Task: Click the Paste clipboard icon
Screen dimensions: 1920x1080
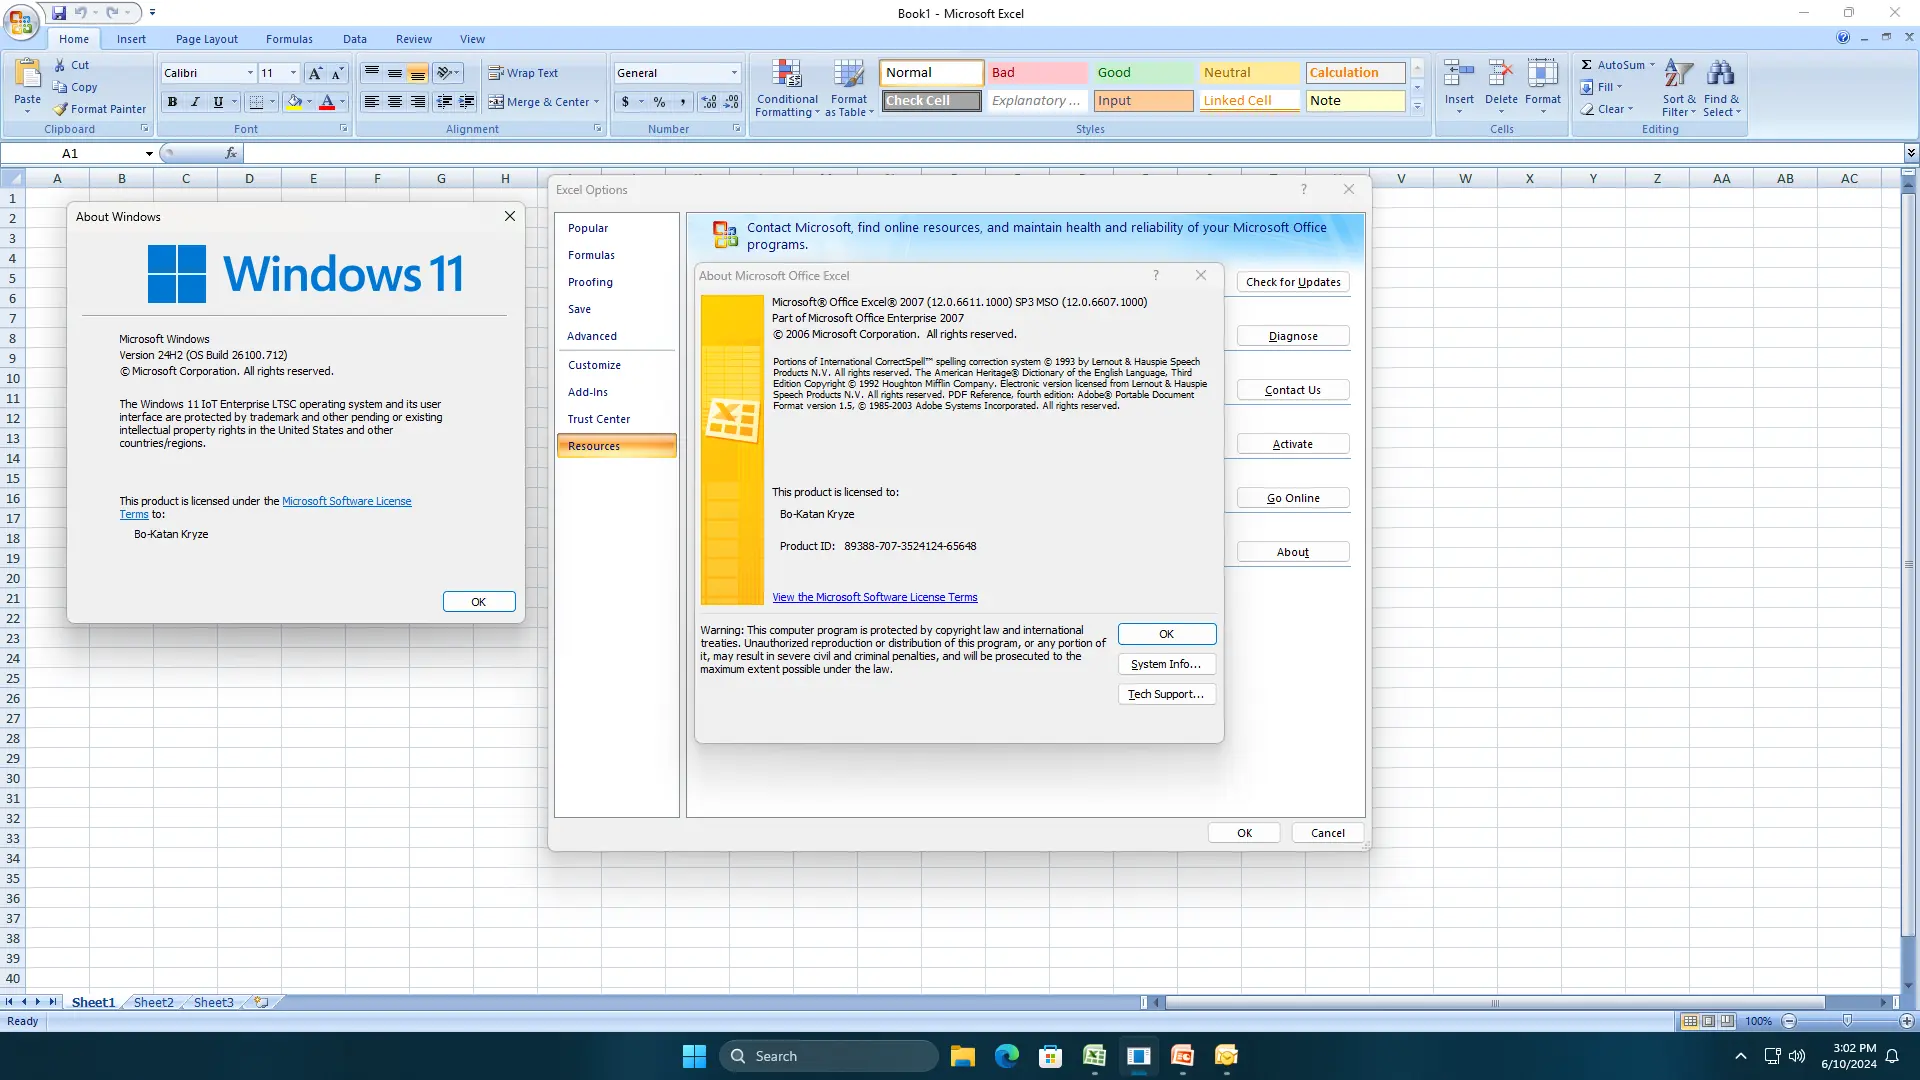Action: [28, 74]
